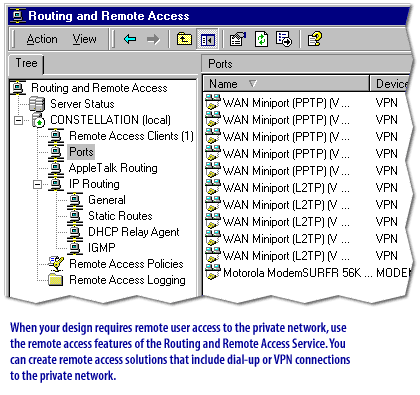Click the Up one level folder icon
The height and width of the screenshot is (395, 420).
point(184,39)
